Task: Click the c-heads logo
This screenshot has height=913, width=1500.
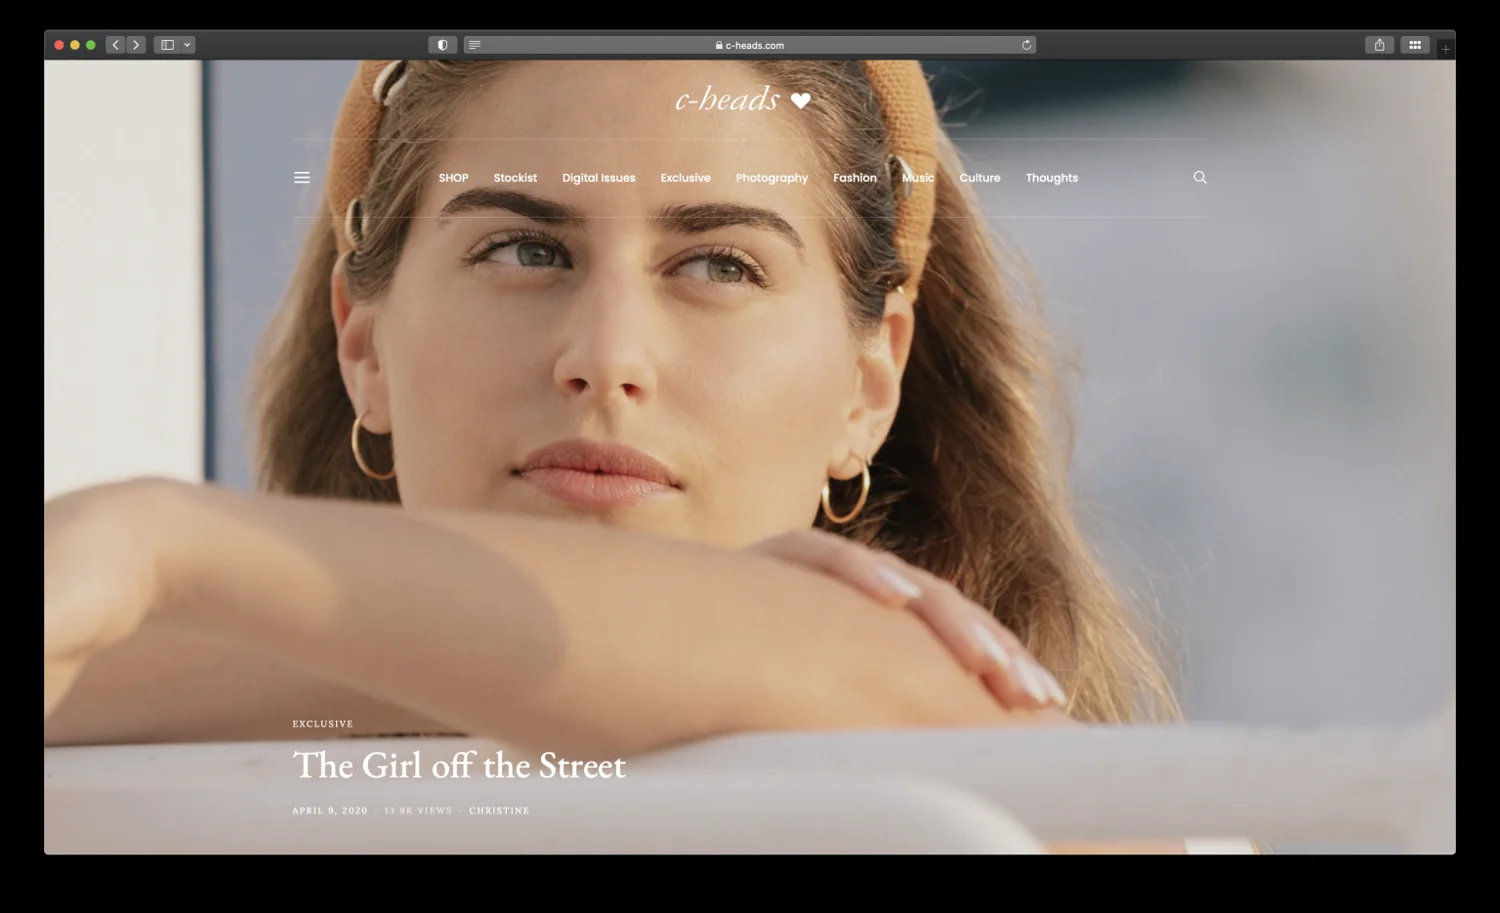Action: pyautogui.click(x=742, y=98)
